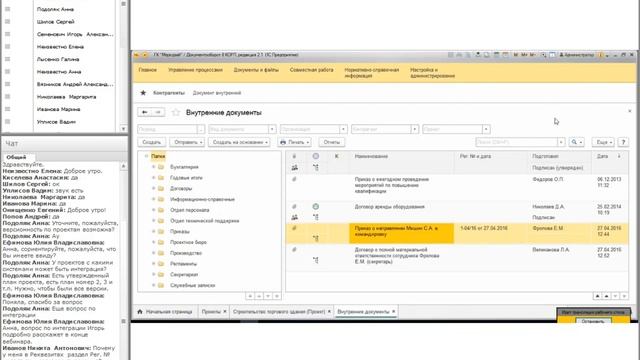640x360 pixels.
Task: Click the M- icon in title bar
Action: coord(533,55)
